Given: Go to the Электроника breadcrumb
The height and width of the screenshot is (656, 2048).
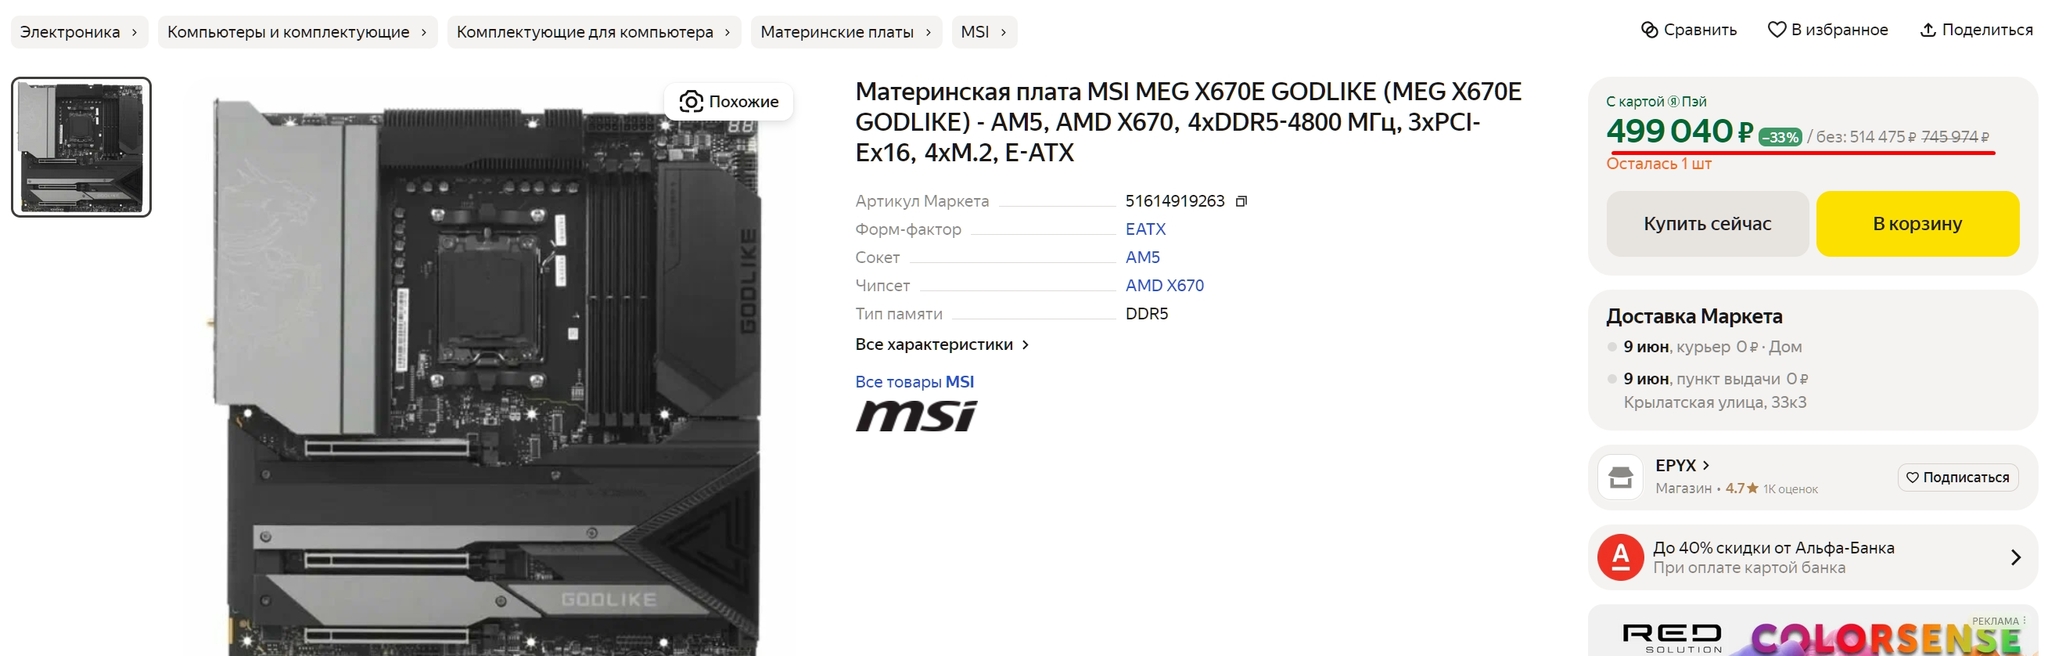Looking at the screenshot, I should pyautogui.click(x=70, y=32).
